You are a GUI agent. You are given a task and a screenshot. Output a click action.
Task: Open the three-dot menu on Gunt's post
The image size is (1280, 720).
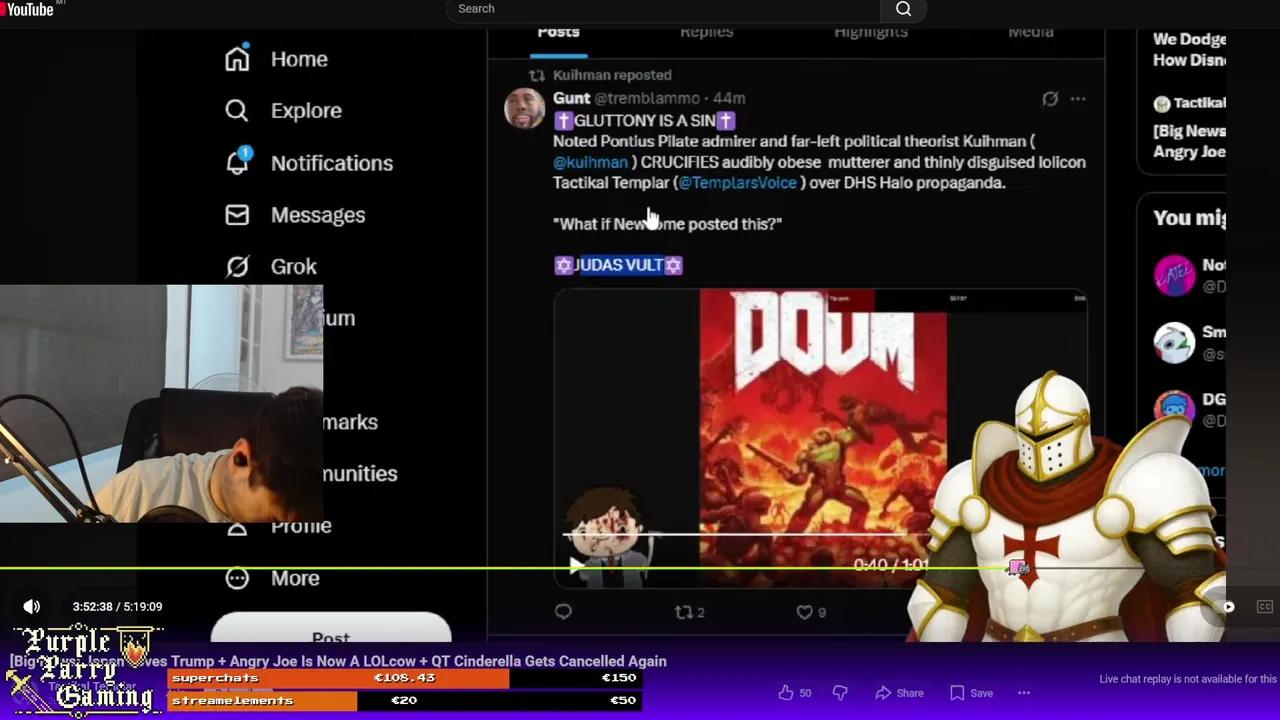[1078, 99]
